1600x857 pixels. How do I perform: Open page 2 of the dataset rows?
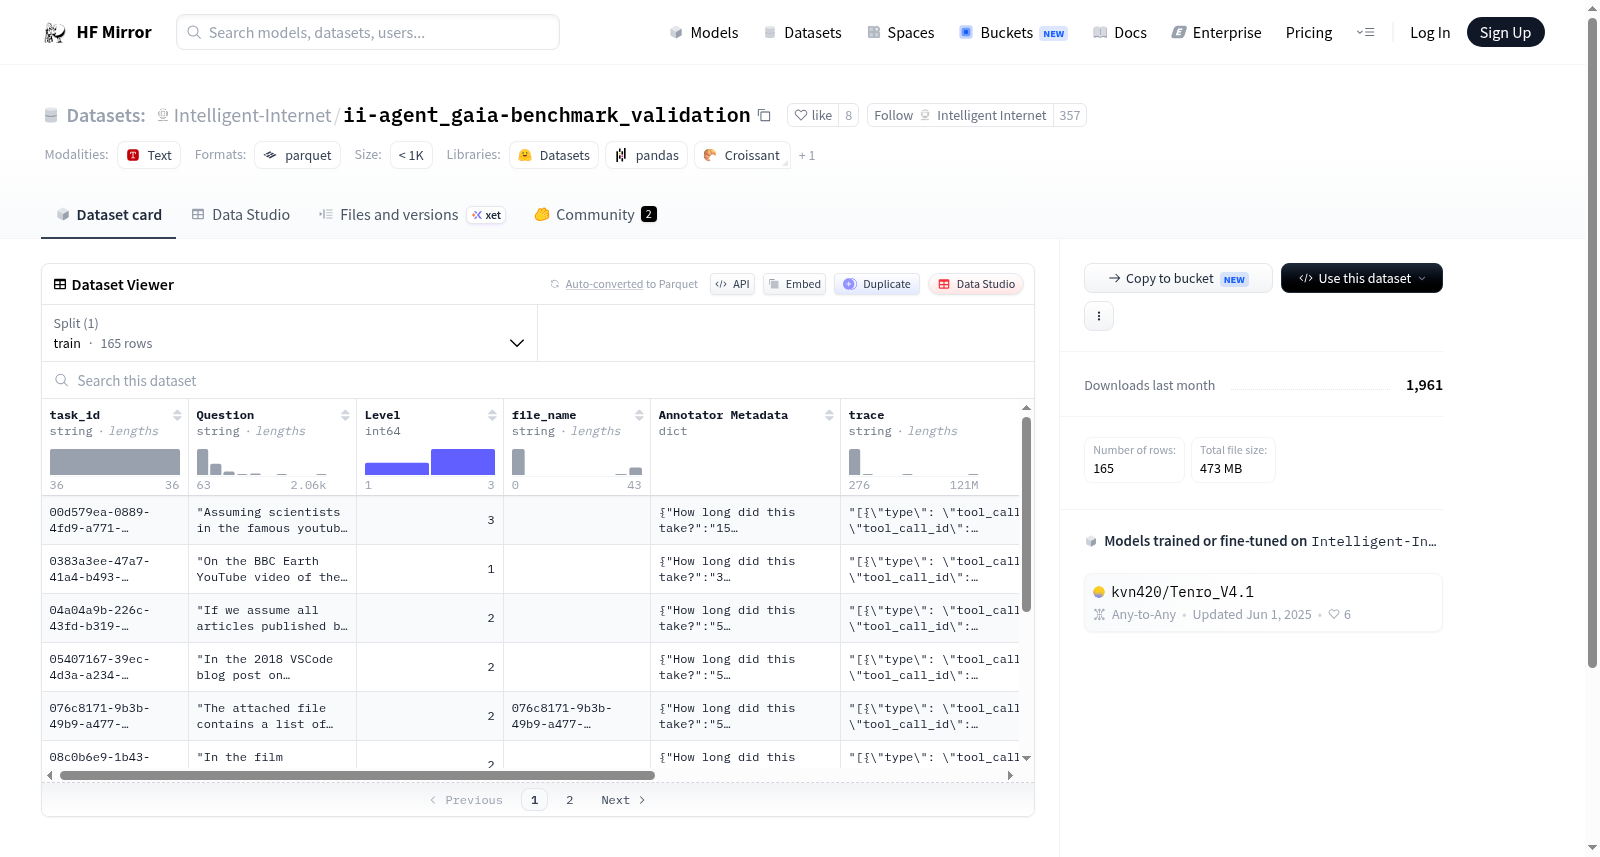(x=570, y=800)
